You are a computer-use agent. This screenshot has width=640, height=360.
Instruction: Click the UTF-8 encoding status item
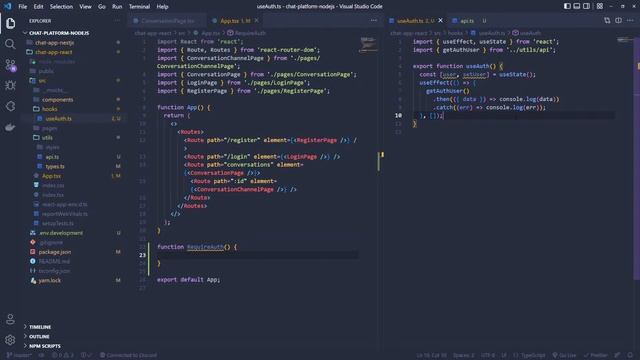488,355
